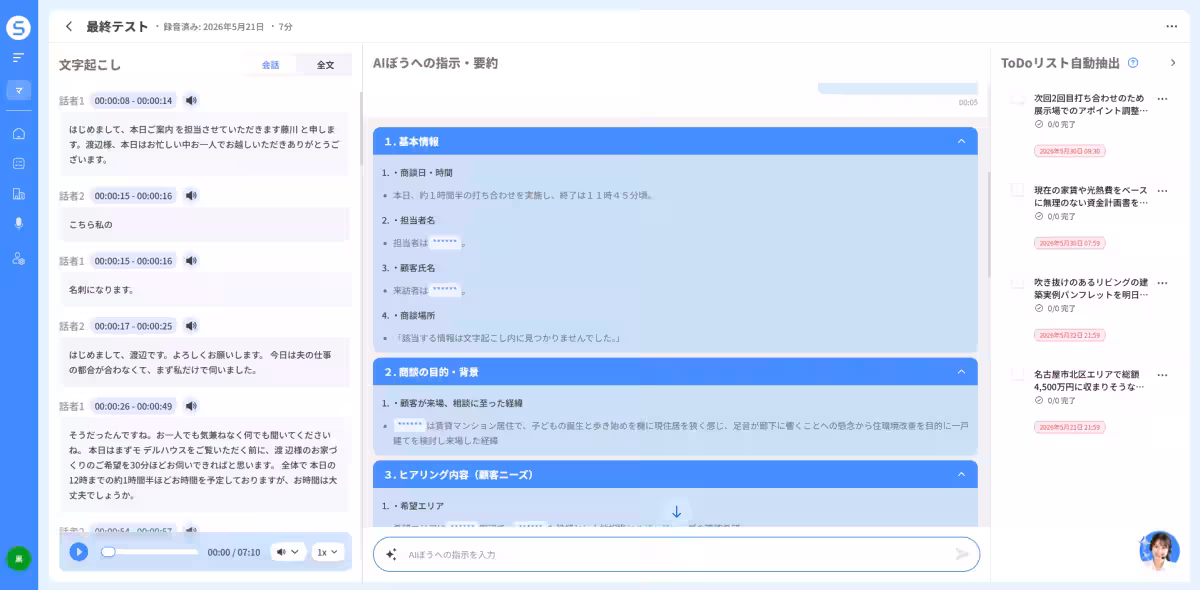The image size is (1200, 590).
Task: Click the text 1.・顧客が来場、相談に至った経緯
Action: 452,403
